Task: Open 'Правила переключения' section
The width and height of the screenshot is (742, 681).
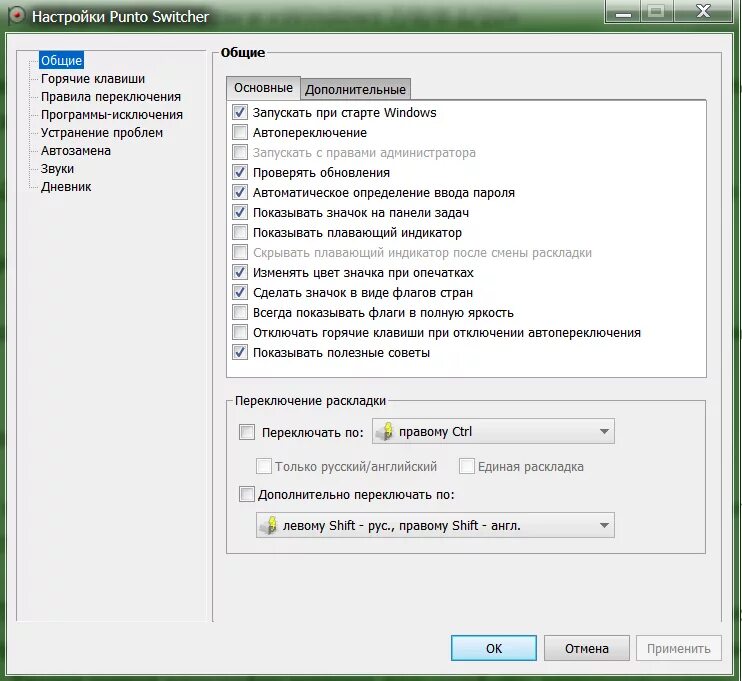Action: (x=111, y=97)
